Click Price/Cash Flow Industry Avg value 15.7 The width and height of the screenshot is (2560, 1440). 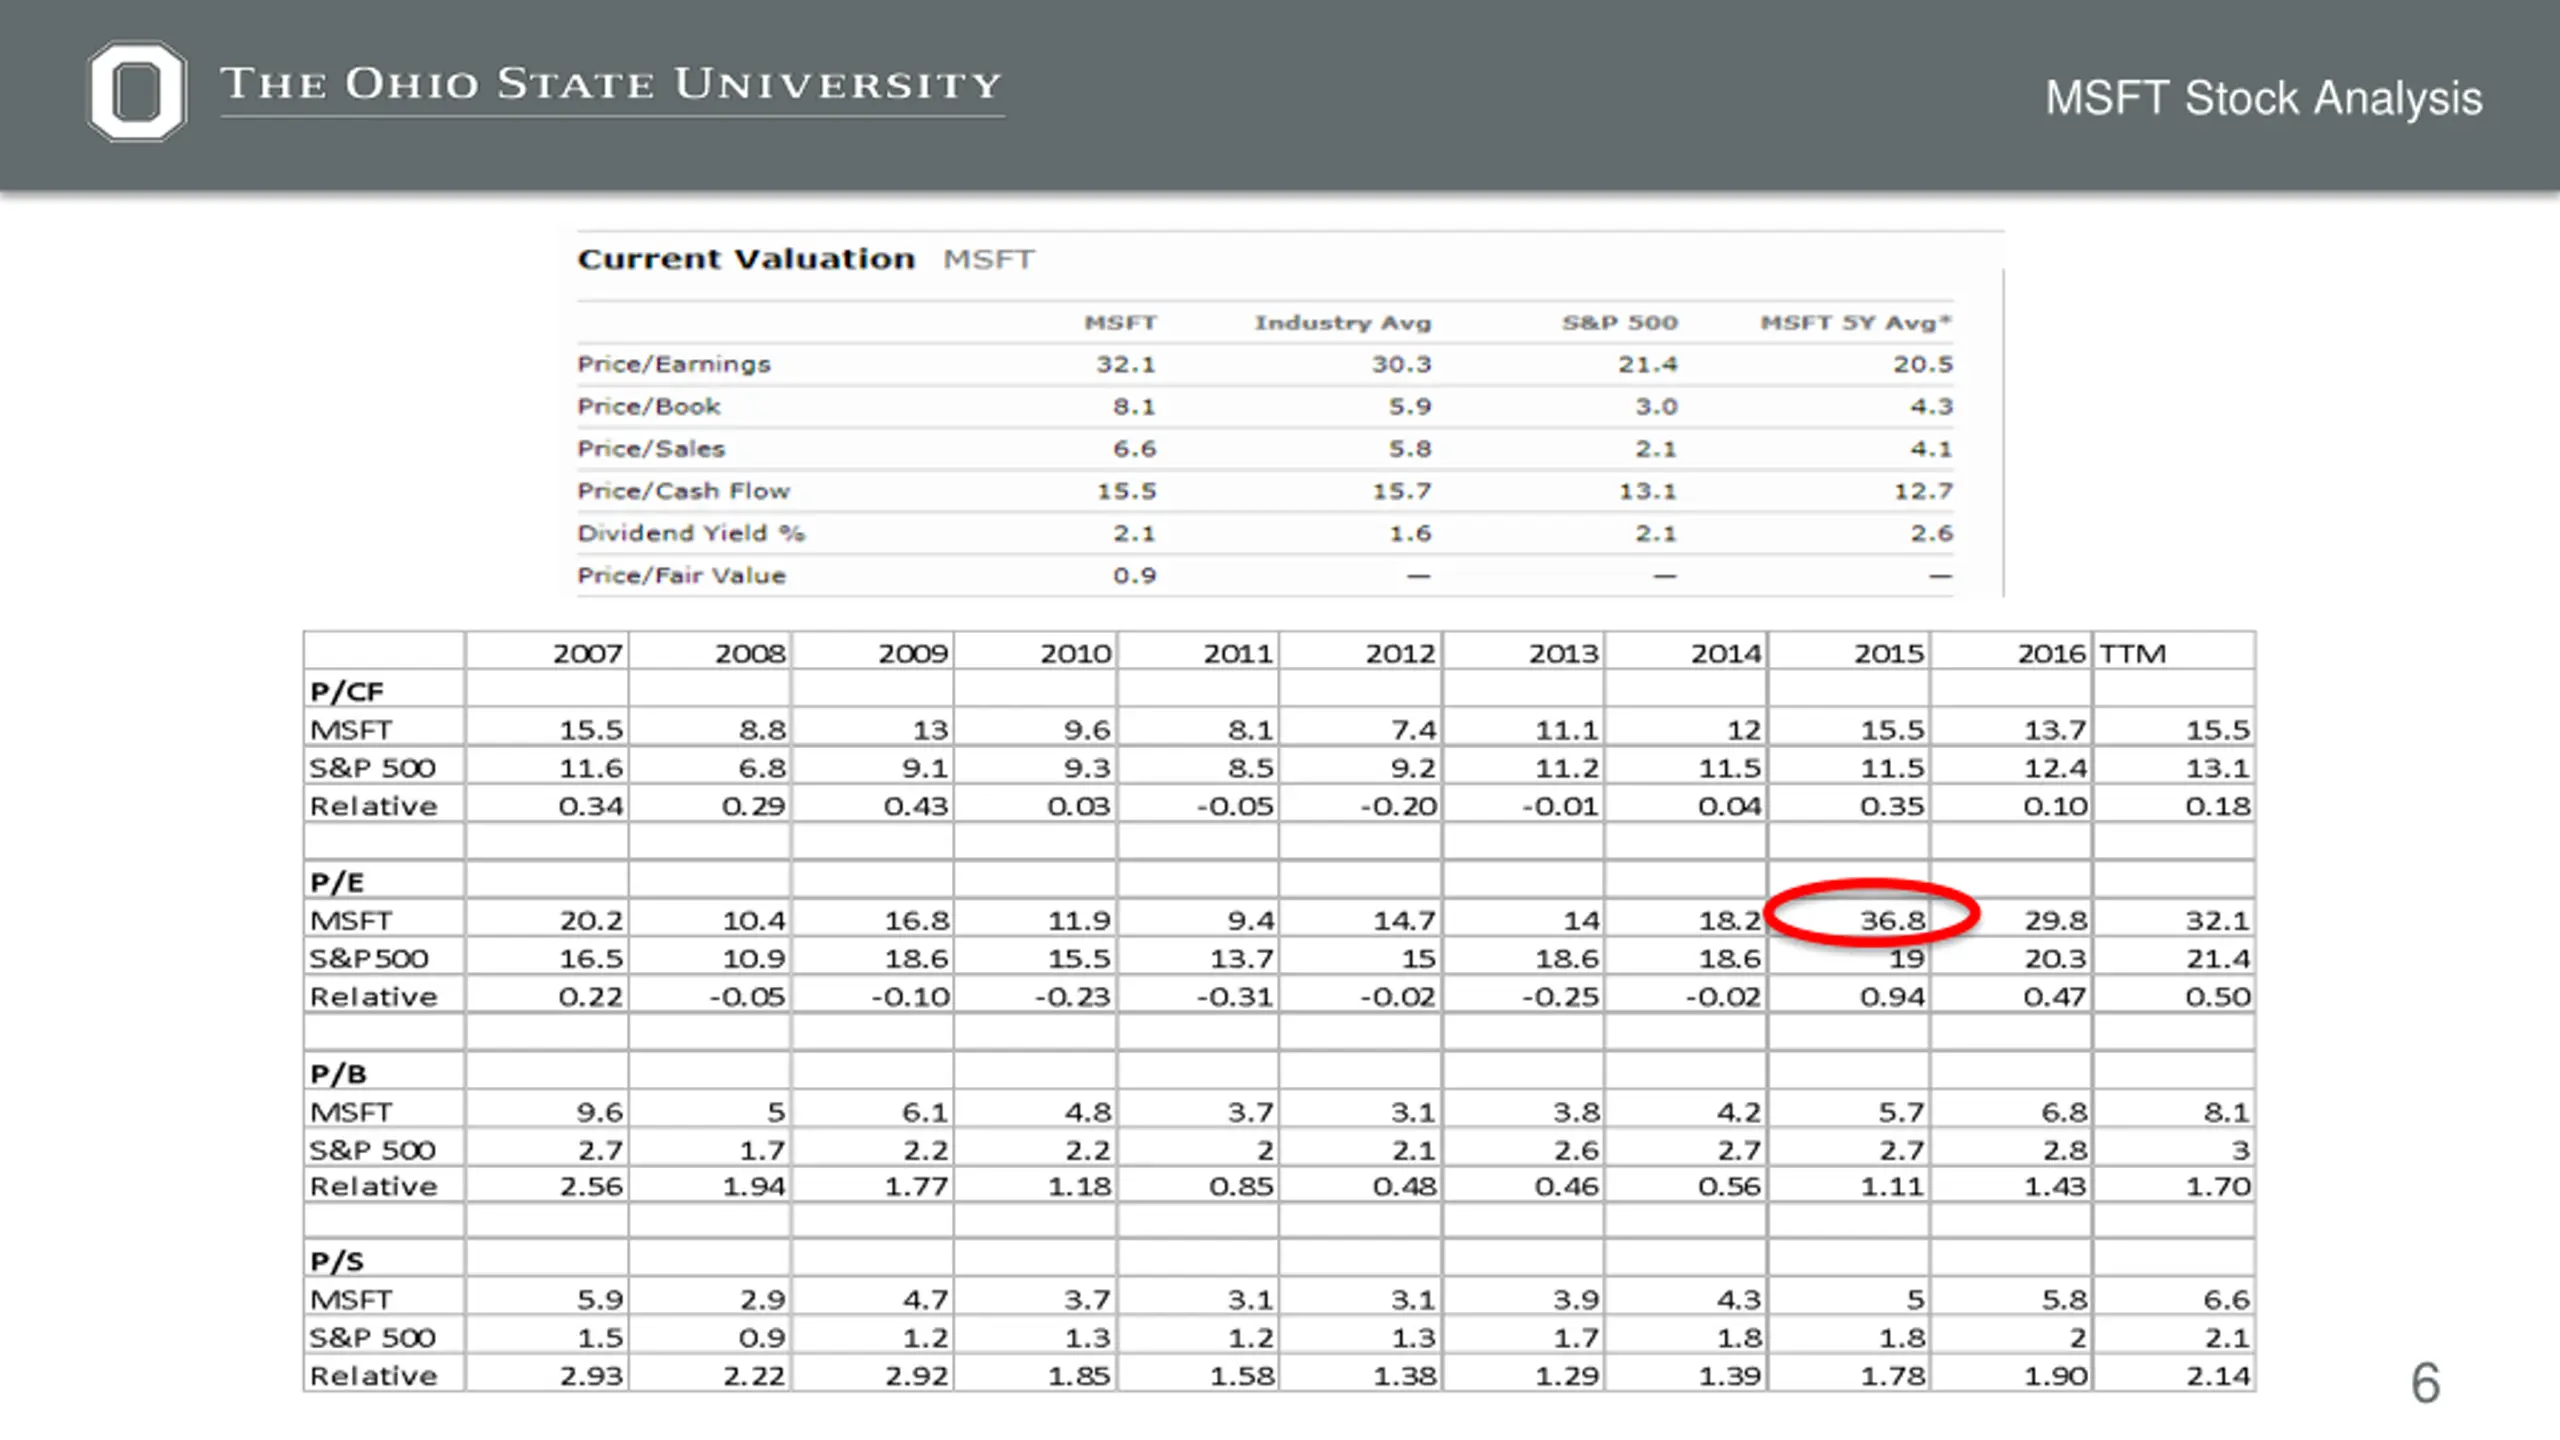click(x=1401, y=491)
